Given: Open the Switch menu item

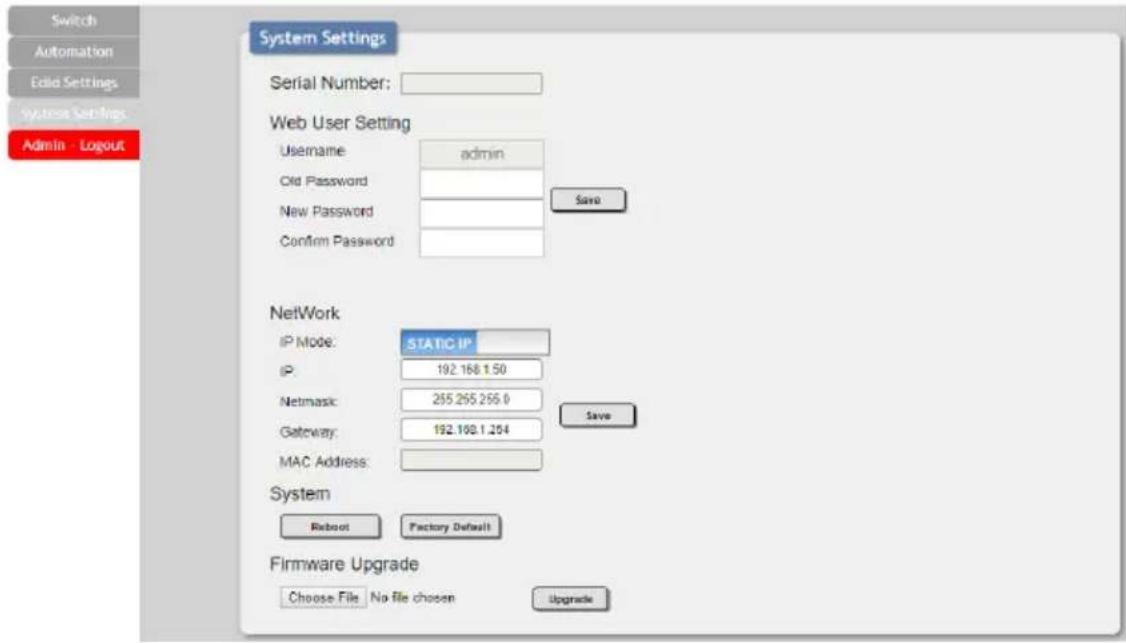Looking at the screenshot, I should (74, 21).
